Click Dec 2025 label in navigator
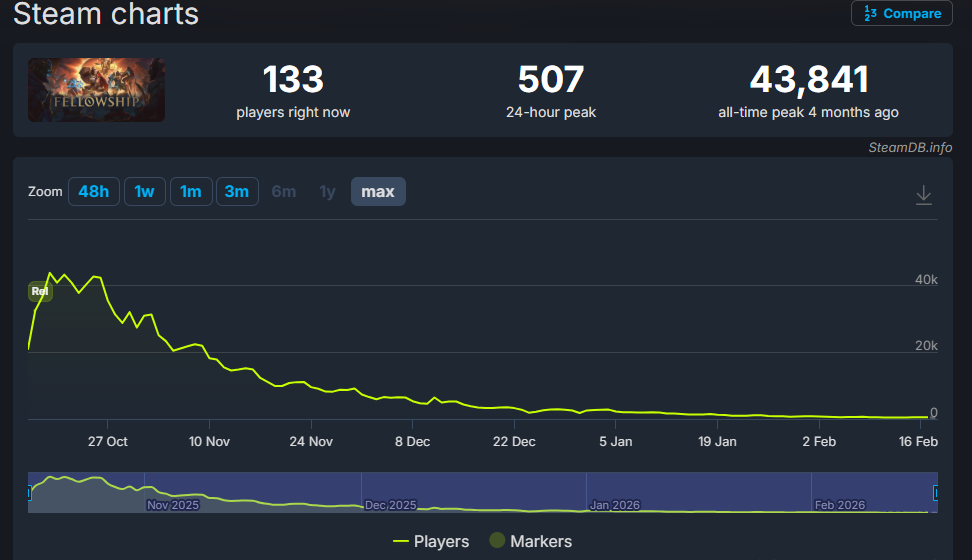Image resolution: width=972 pixels, height=560 pixels. [x=391, y=505]
